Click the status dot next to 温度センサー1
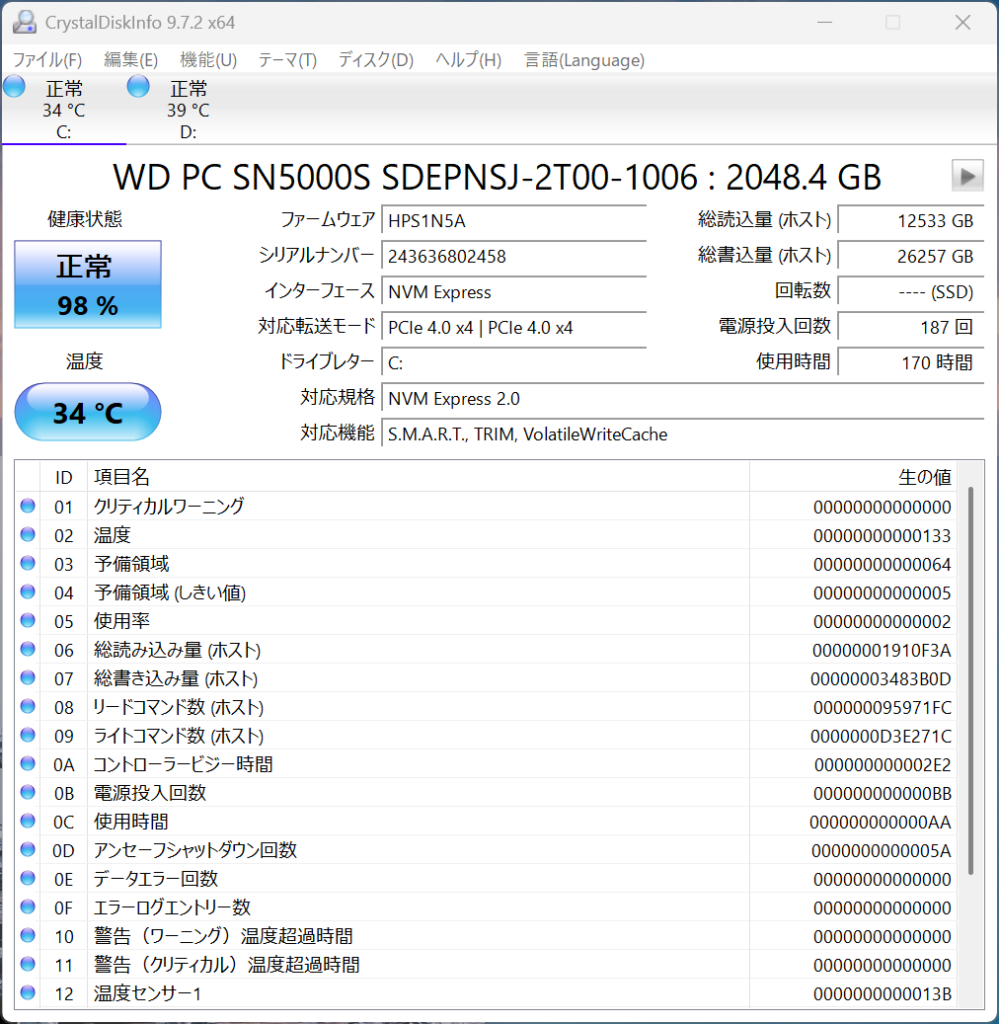This screenshot has width=999, height=1024. 27,993
